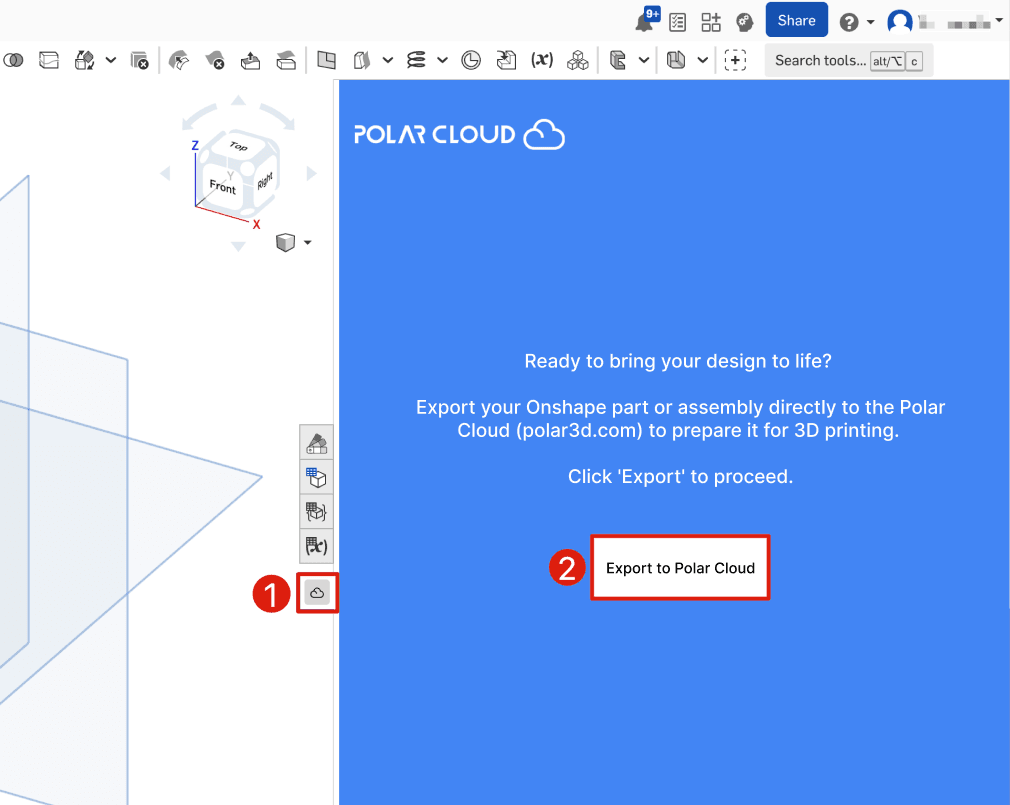The height and width of the screenshot is (805, 1010).
Task: Open the Variable table panel icon
Action: pos(317,546)
